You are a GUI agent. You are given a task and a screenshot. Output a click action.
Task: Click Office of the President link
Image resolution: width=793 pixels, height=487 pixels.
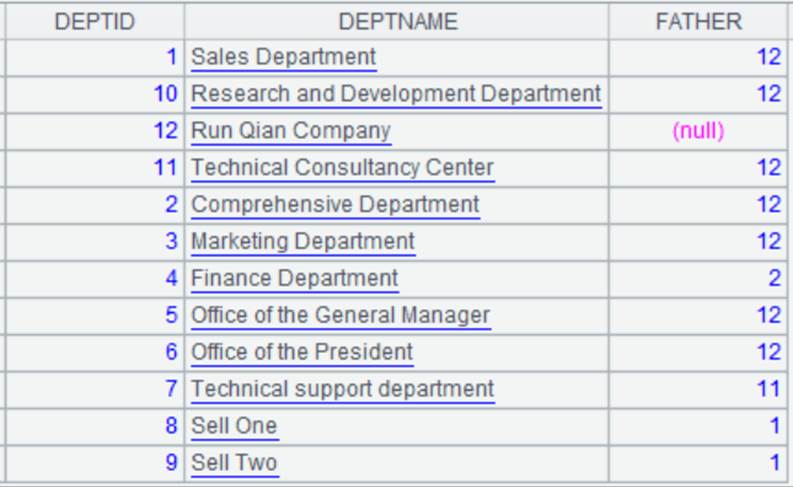tap(302, 352)
